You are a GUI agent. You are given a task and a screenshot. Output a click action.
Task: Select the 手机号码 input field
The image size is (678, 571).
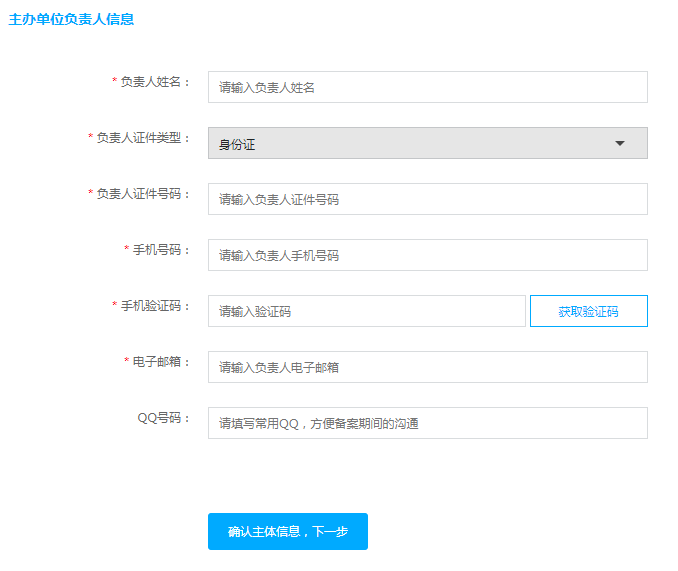[428, 255]
